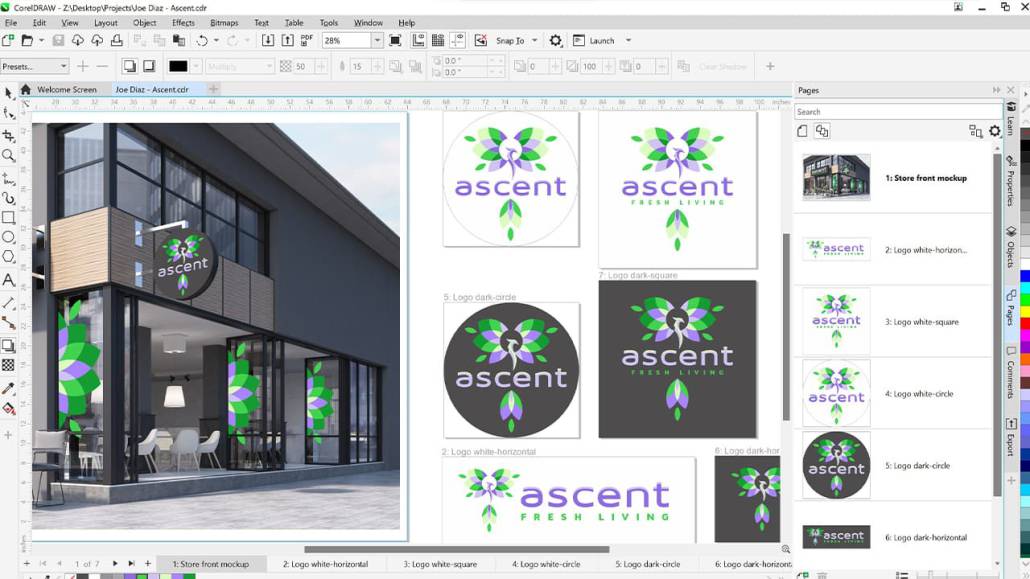
Task: Expand the Launch dropdown arrow
Action: click(x=627, y=40)
